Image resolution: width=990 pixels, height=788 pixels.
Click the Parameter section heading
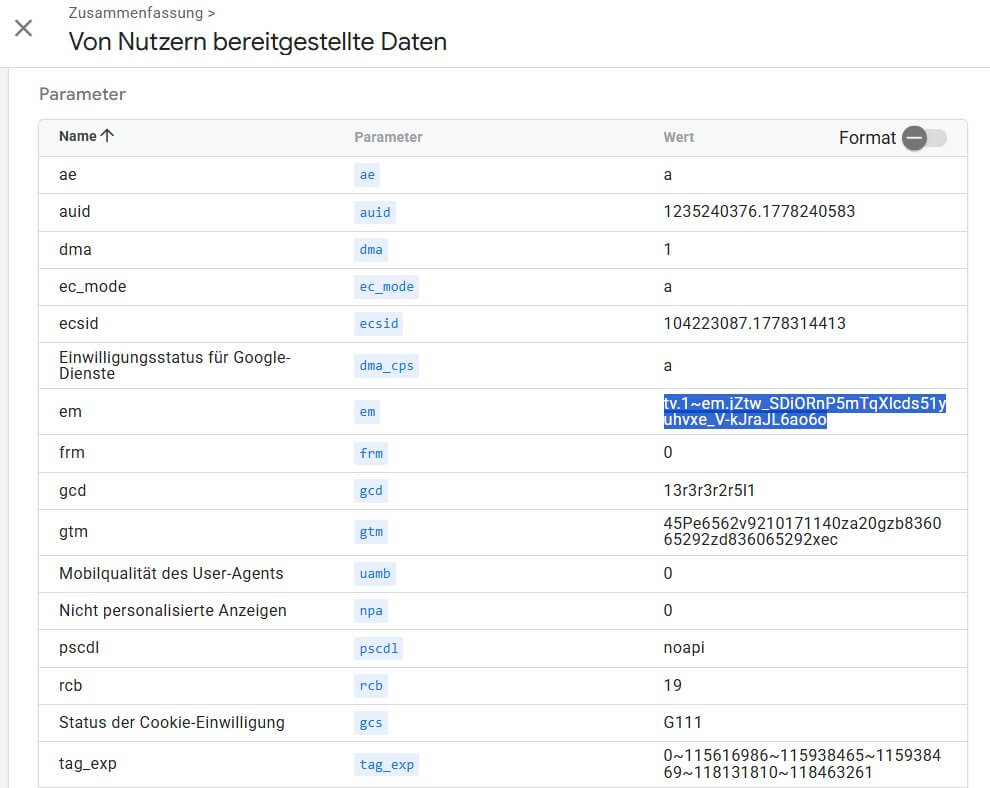coord(83,94)
